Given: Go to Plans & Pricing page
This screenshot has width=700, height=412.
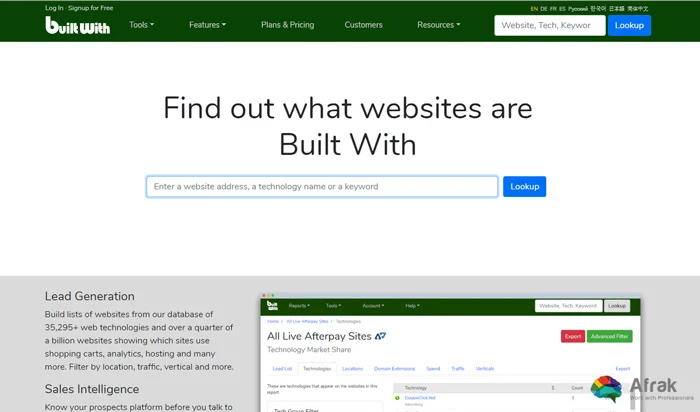Looking at the screenshot, I should (288, 25).
